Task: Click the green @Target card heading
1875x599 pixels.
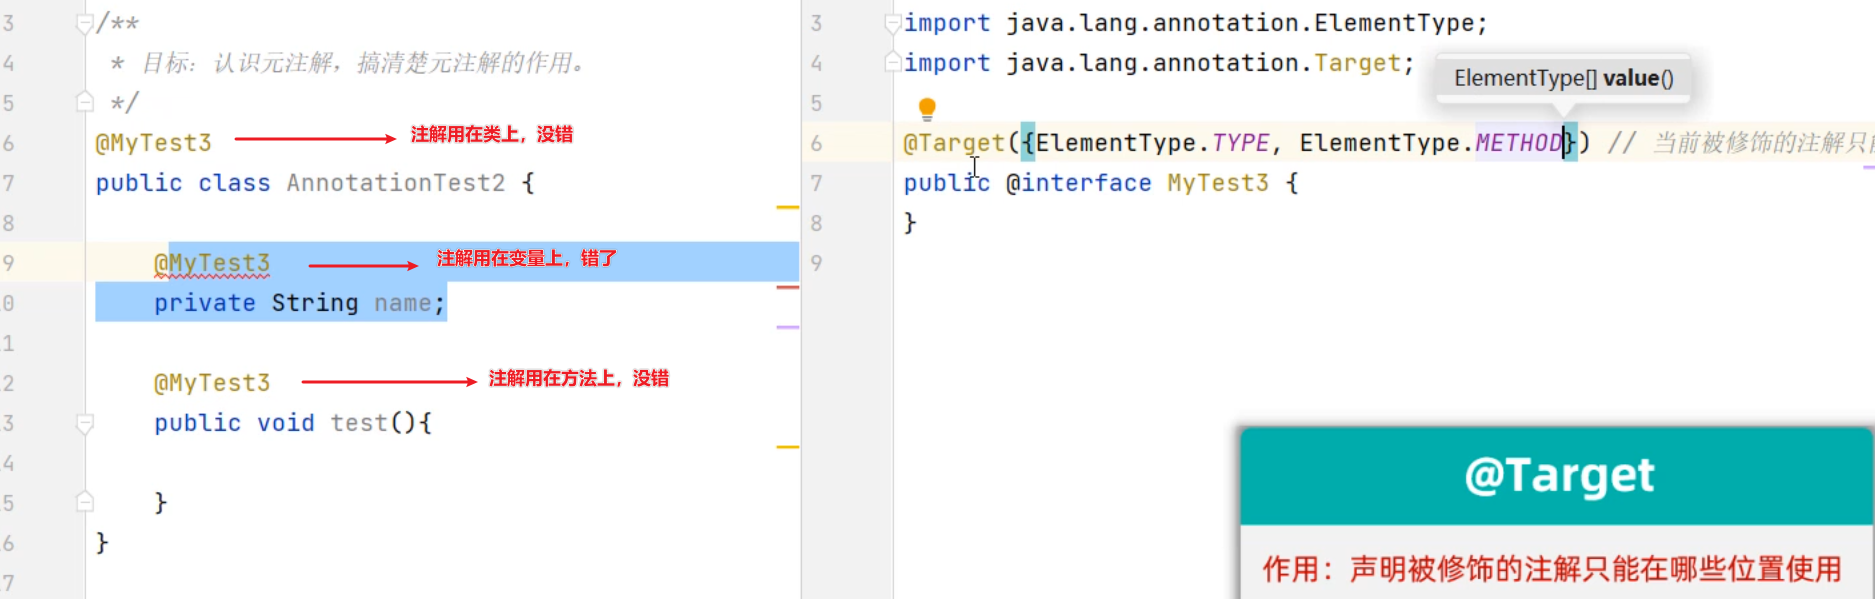Action: point(1558,476)
